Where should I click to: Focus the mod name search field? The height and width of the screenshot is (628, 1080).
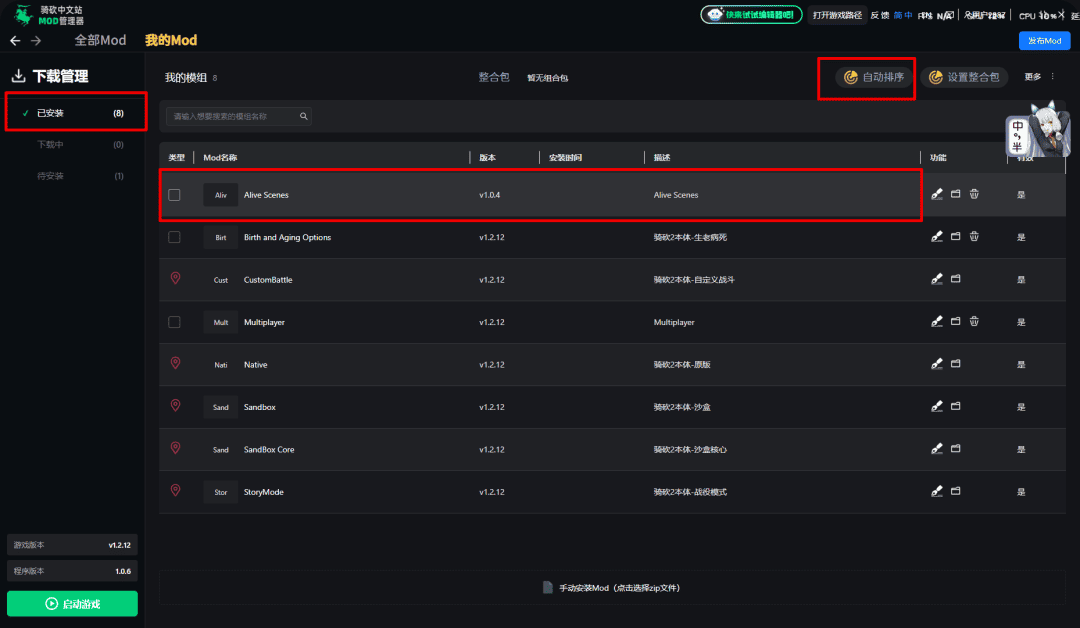(233, 117)
